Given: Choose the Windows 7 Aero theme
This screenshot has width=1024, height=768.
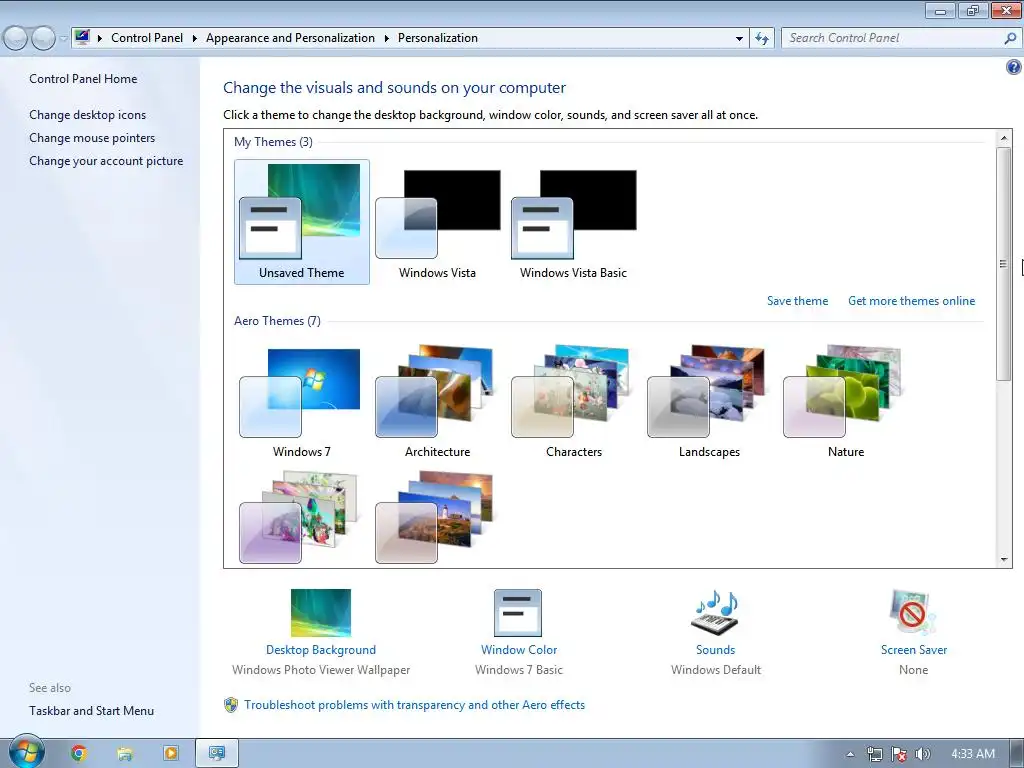Looking at the screenshot, I should 301,402.
